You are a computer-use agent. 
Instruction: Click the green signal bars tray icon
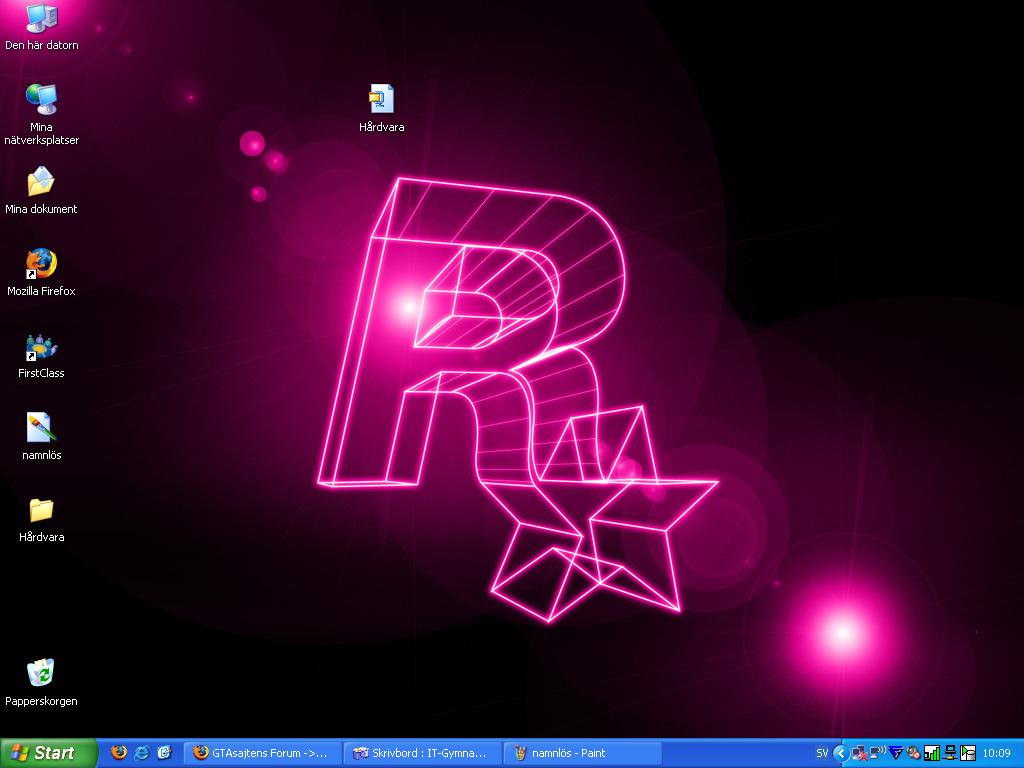coord(932,753)
